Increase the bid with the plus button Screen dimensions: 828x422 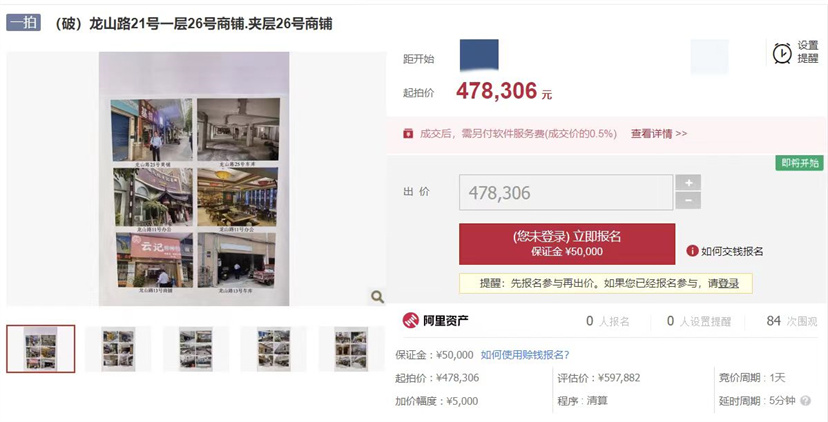(x=689, y=183)
